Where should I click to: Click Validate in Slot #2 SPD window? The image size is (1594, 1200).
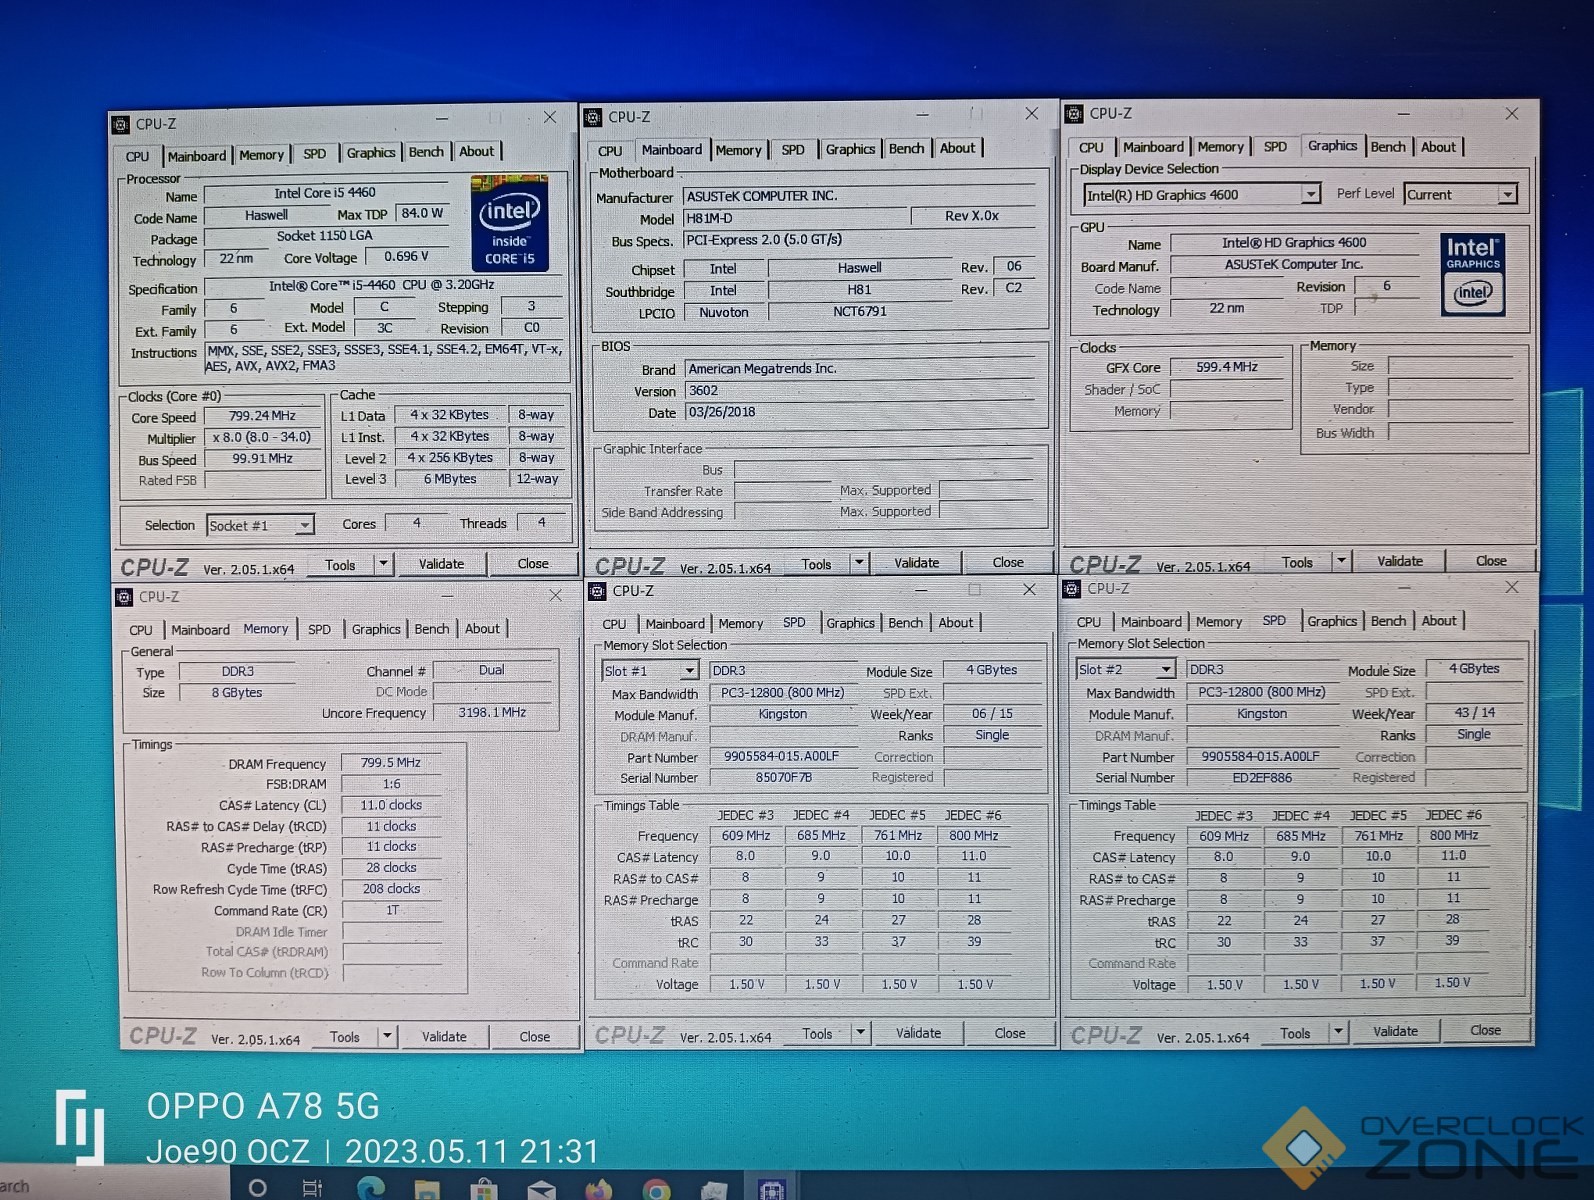pyautogui.click(x=1395, y=1031)
